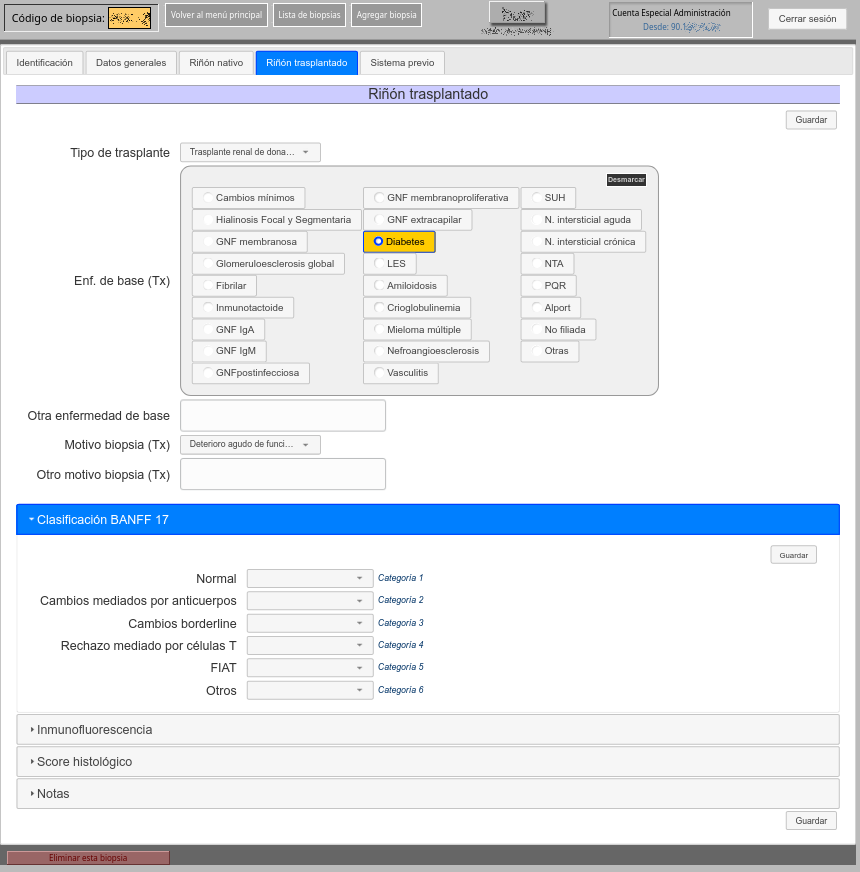Open the Cambios borderline dropdown

pyautogui.click(x=309, y=623)
